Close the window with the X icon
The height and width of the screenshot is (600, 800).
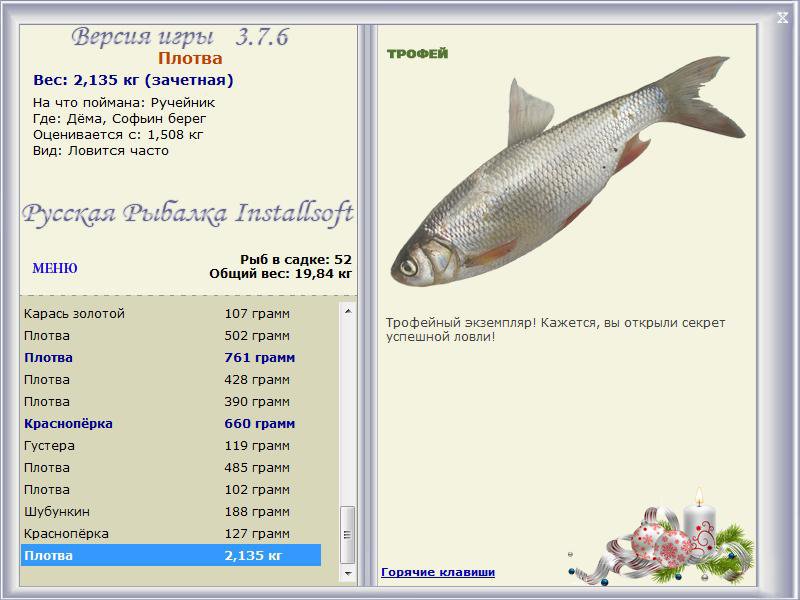782,18
